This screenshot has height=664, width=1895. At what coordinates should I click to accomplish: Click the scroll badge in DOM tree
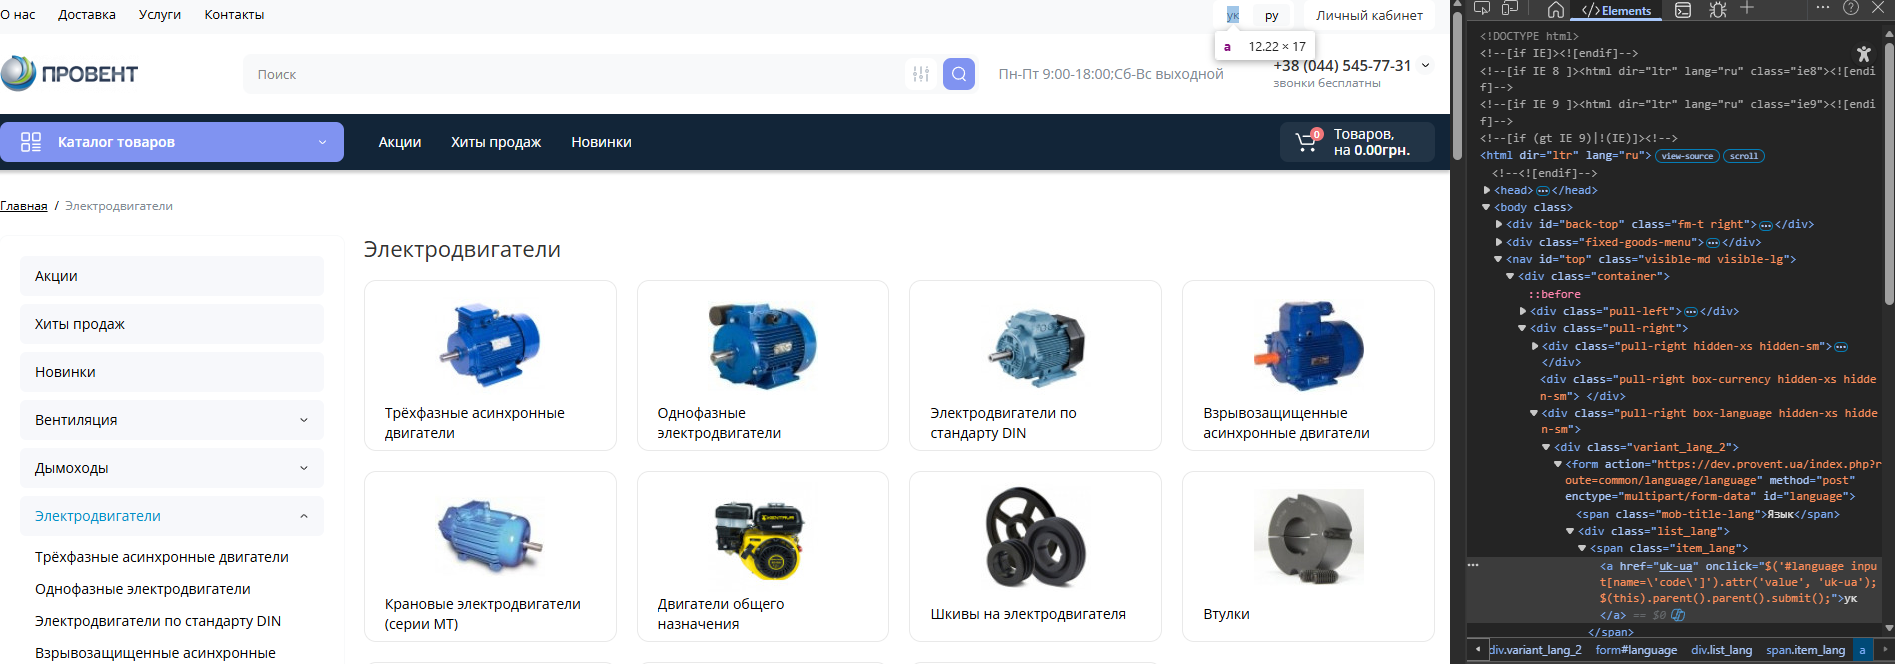click(1744, 156)
